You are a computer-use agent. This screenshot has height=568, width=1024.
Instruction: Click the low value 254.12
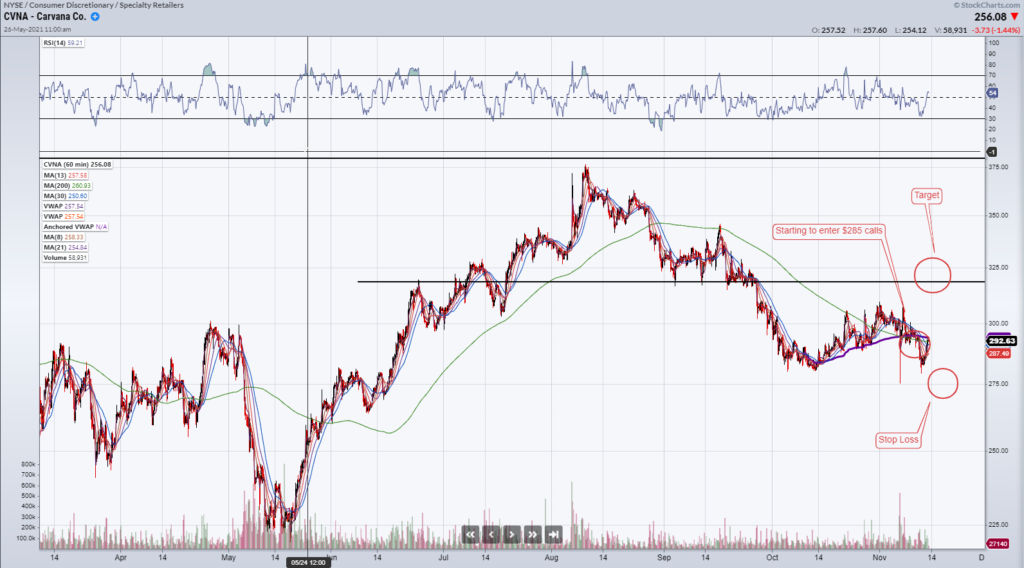point(914,30)
